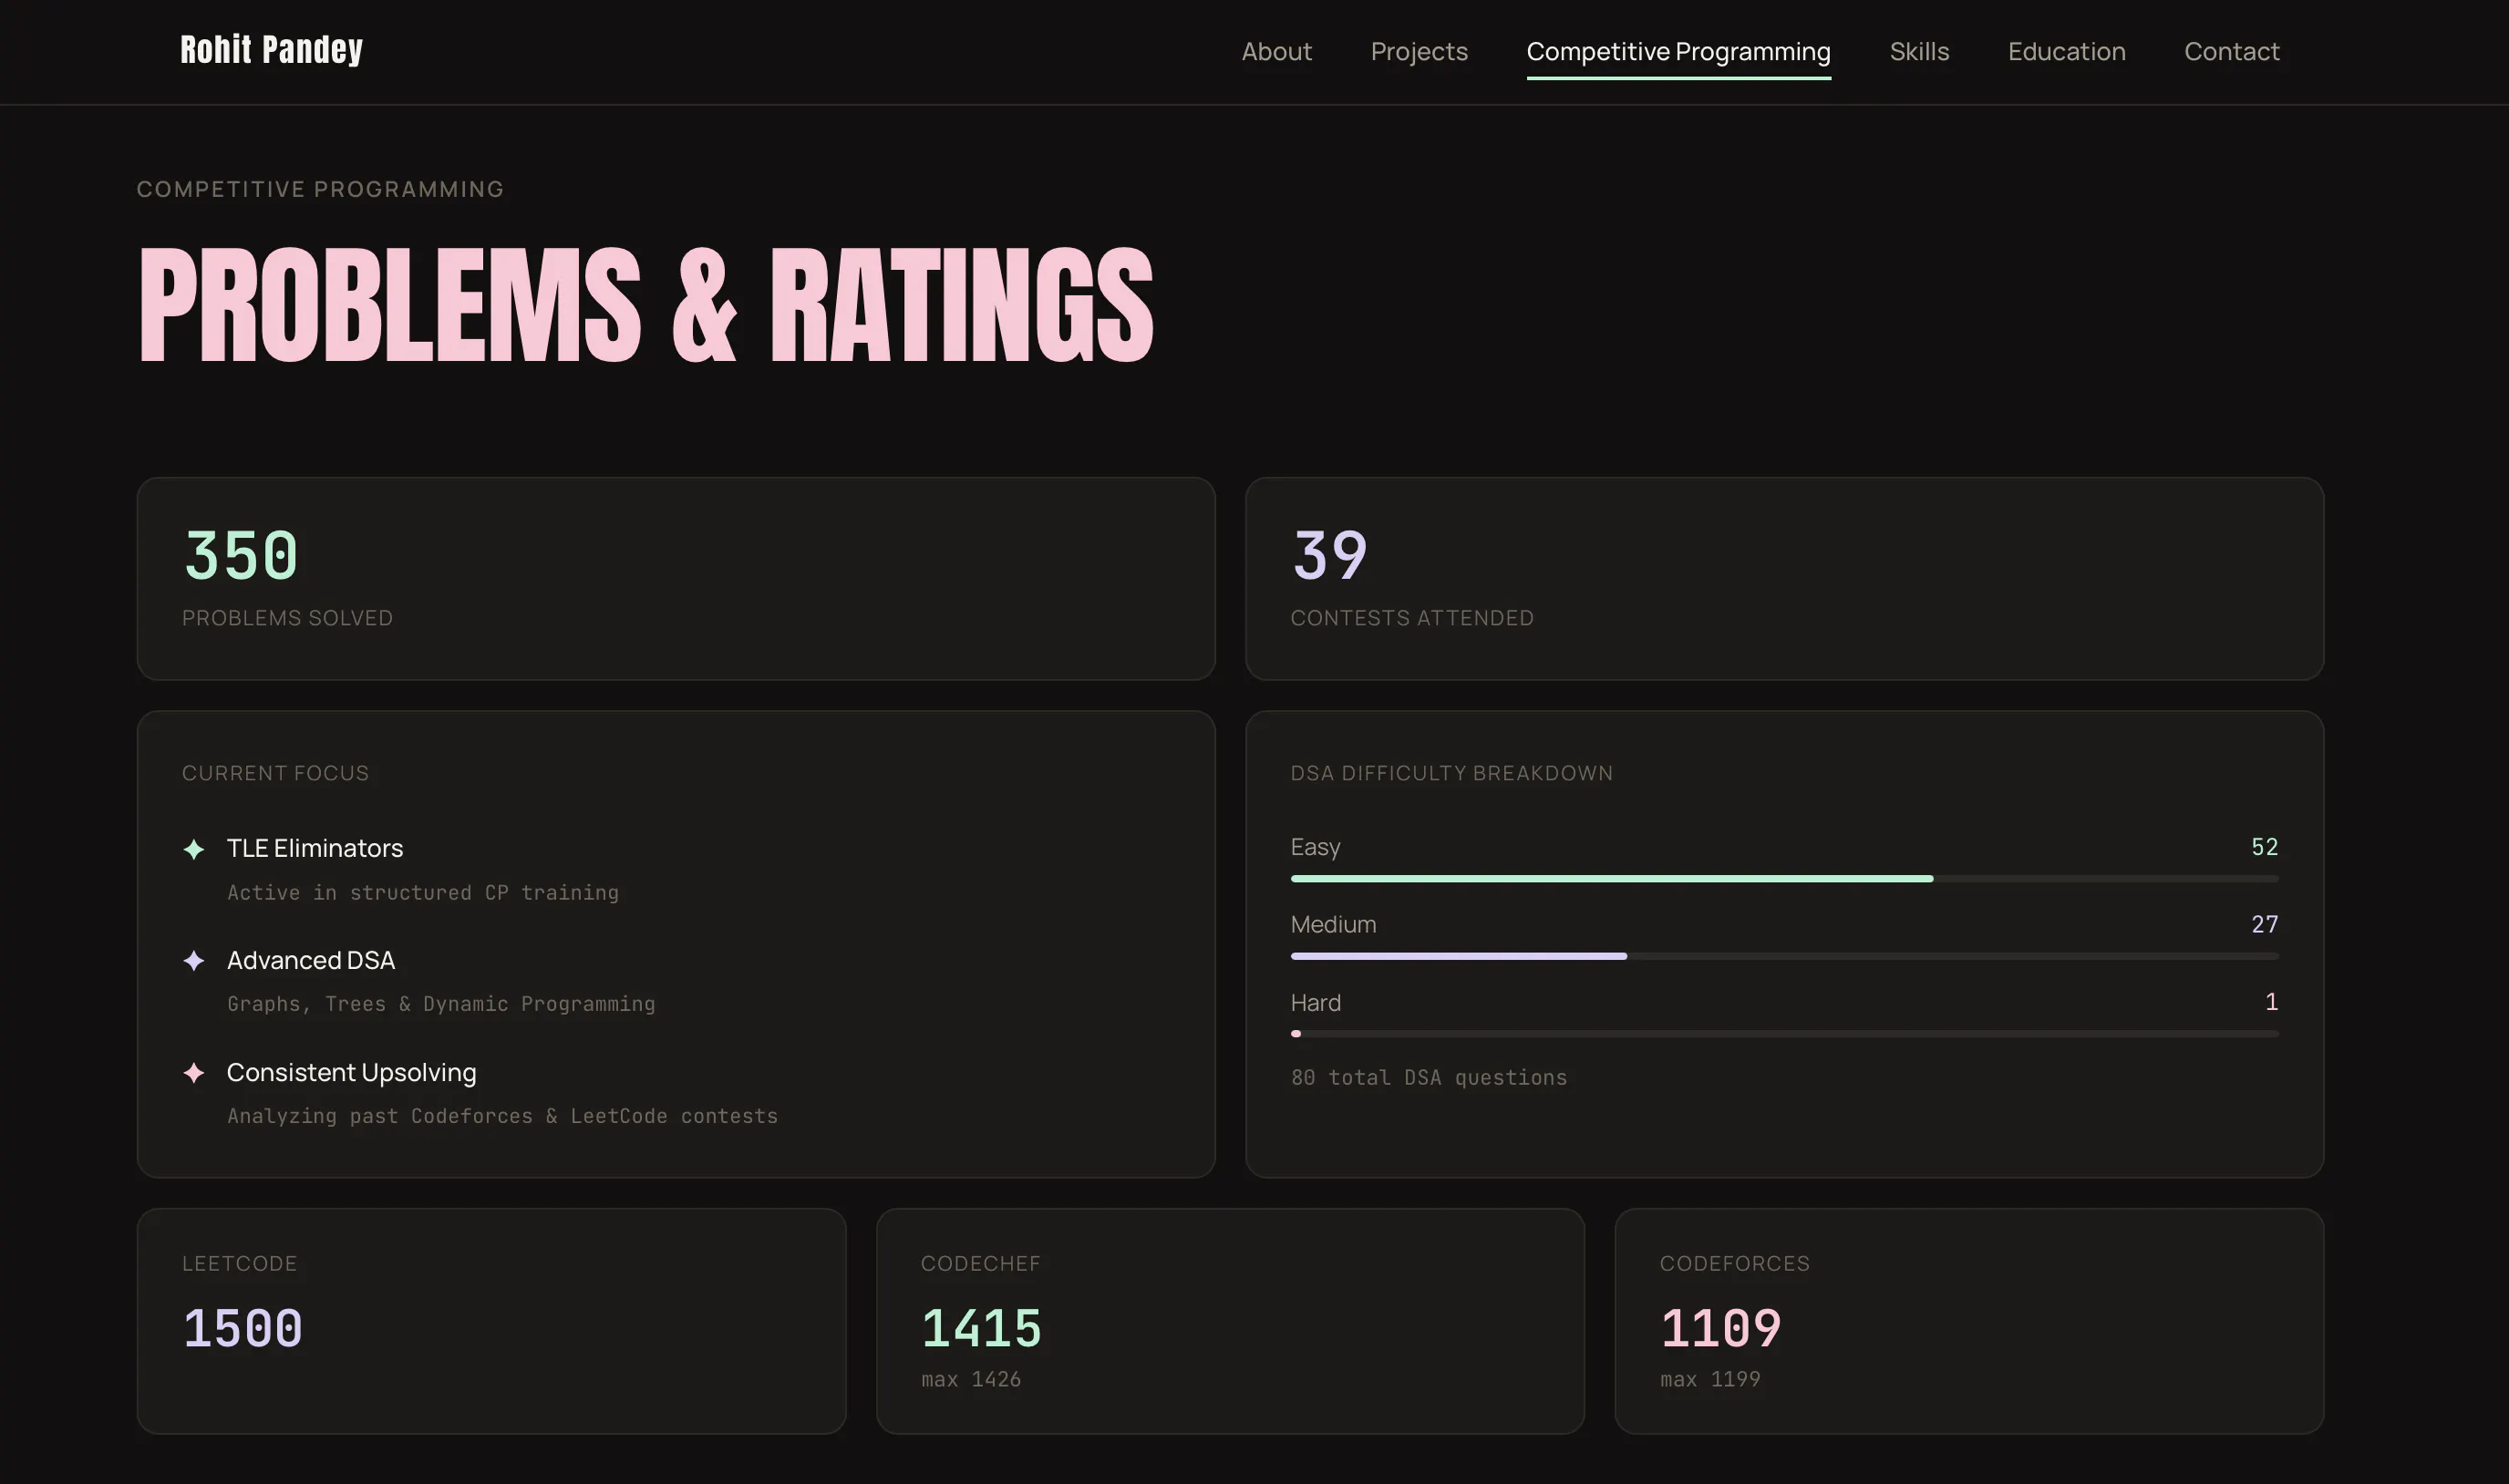The width and height of the screenshot is (2509, 1484).
Task: Select the 39 contests attended number
Action: tap(1329, 556)
